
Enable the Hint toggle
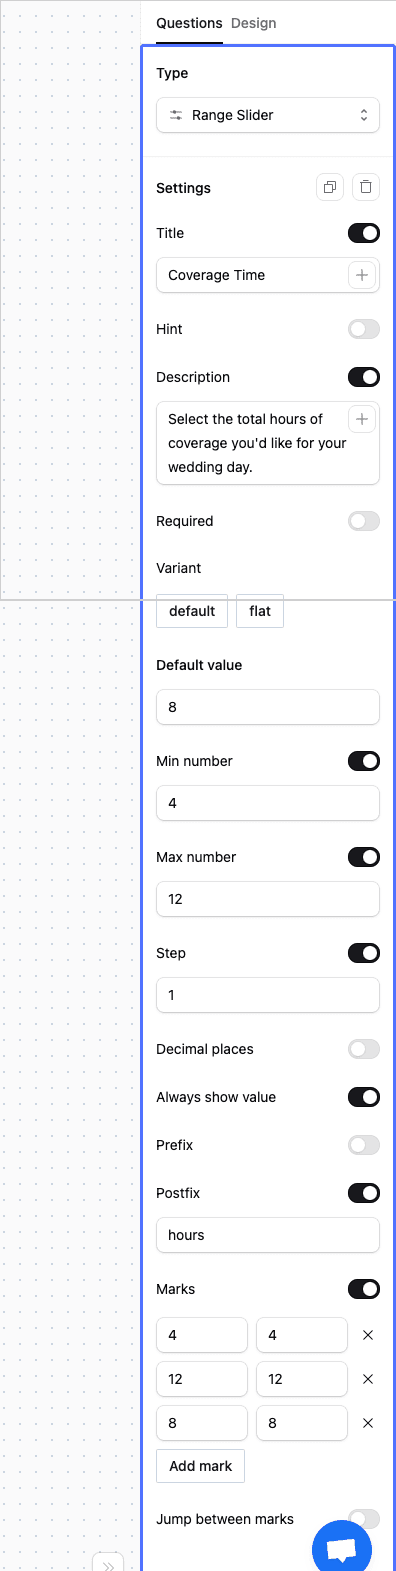click(x=364, y=329)
